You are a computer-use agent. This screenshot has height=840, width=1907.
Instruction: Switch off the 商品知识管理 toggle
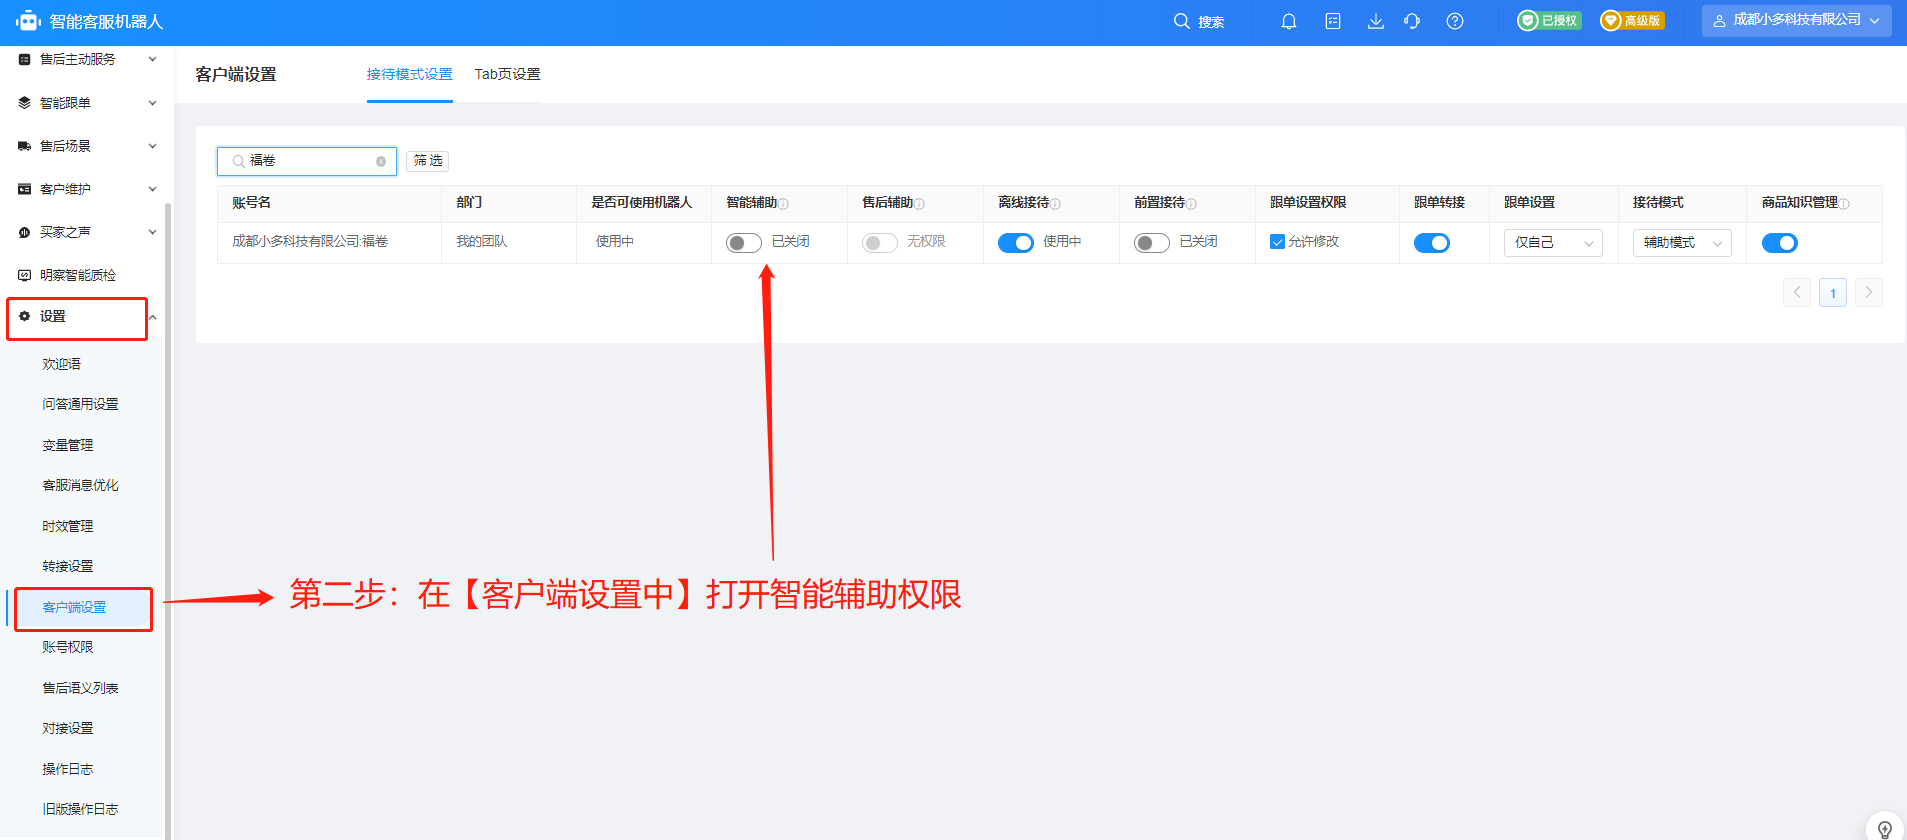coord(1780,243)
